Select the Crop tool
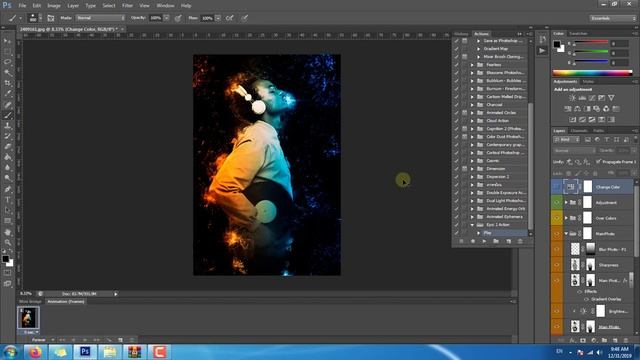The height and width of the screenshot is (360, 640). pos(7,83)
